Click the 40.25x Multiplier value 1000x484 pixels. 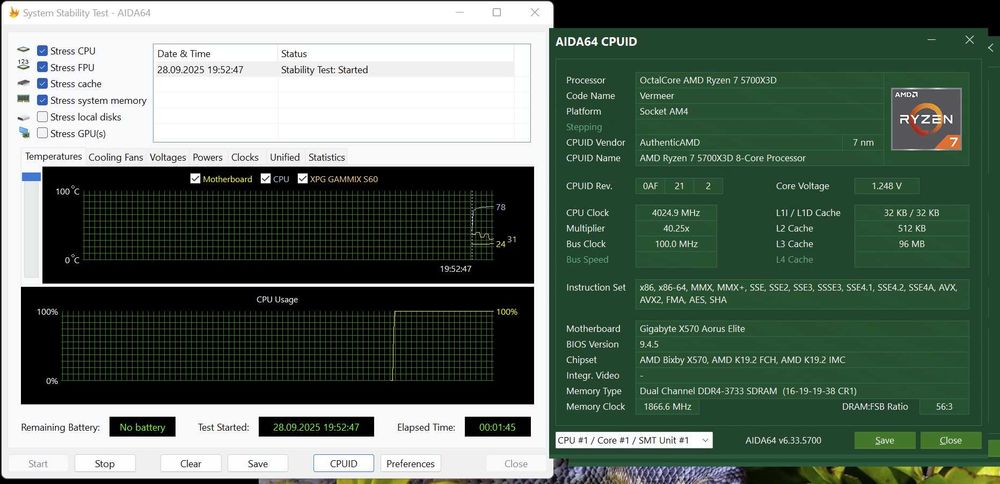(x=676, y=228)
